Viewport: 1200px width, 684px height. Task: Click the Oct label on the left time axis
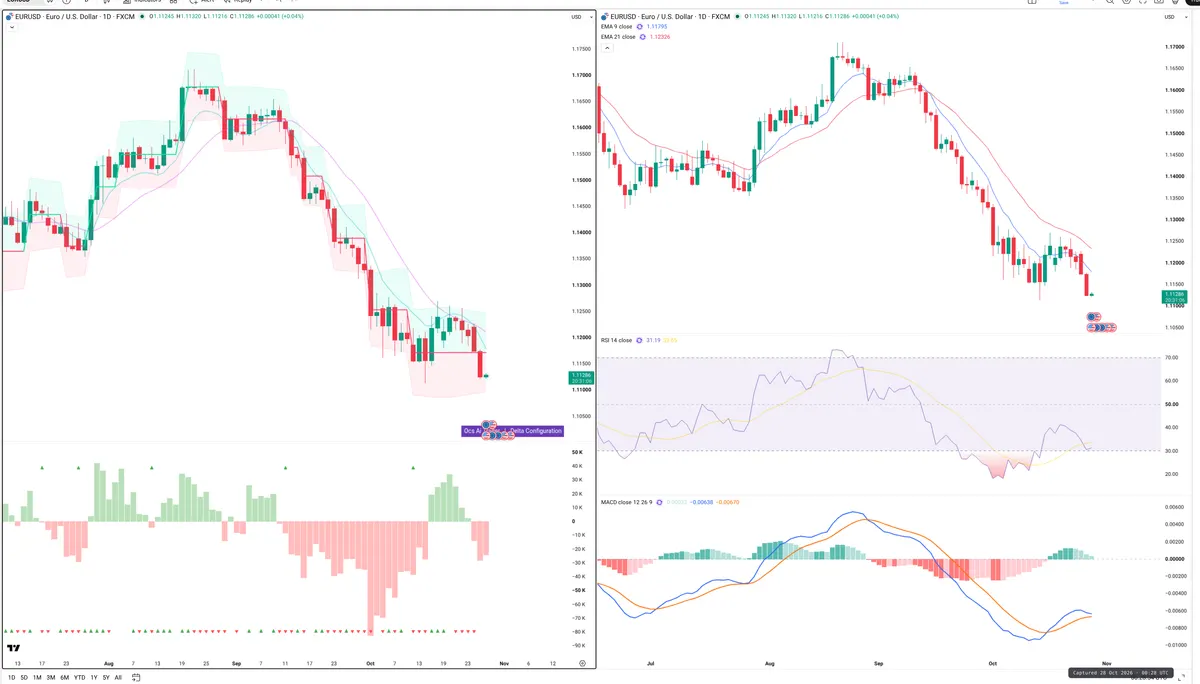point(370,662)
